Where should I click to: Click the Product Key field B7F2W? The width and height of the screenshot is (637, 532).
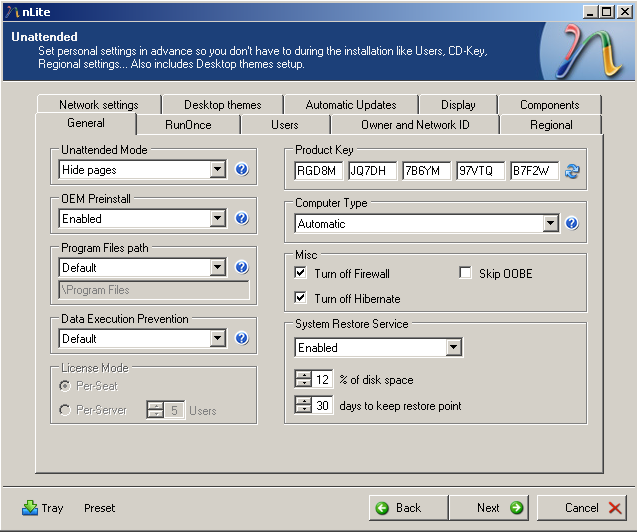(x=535, y=171)
